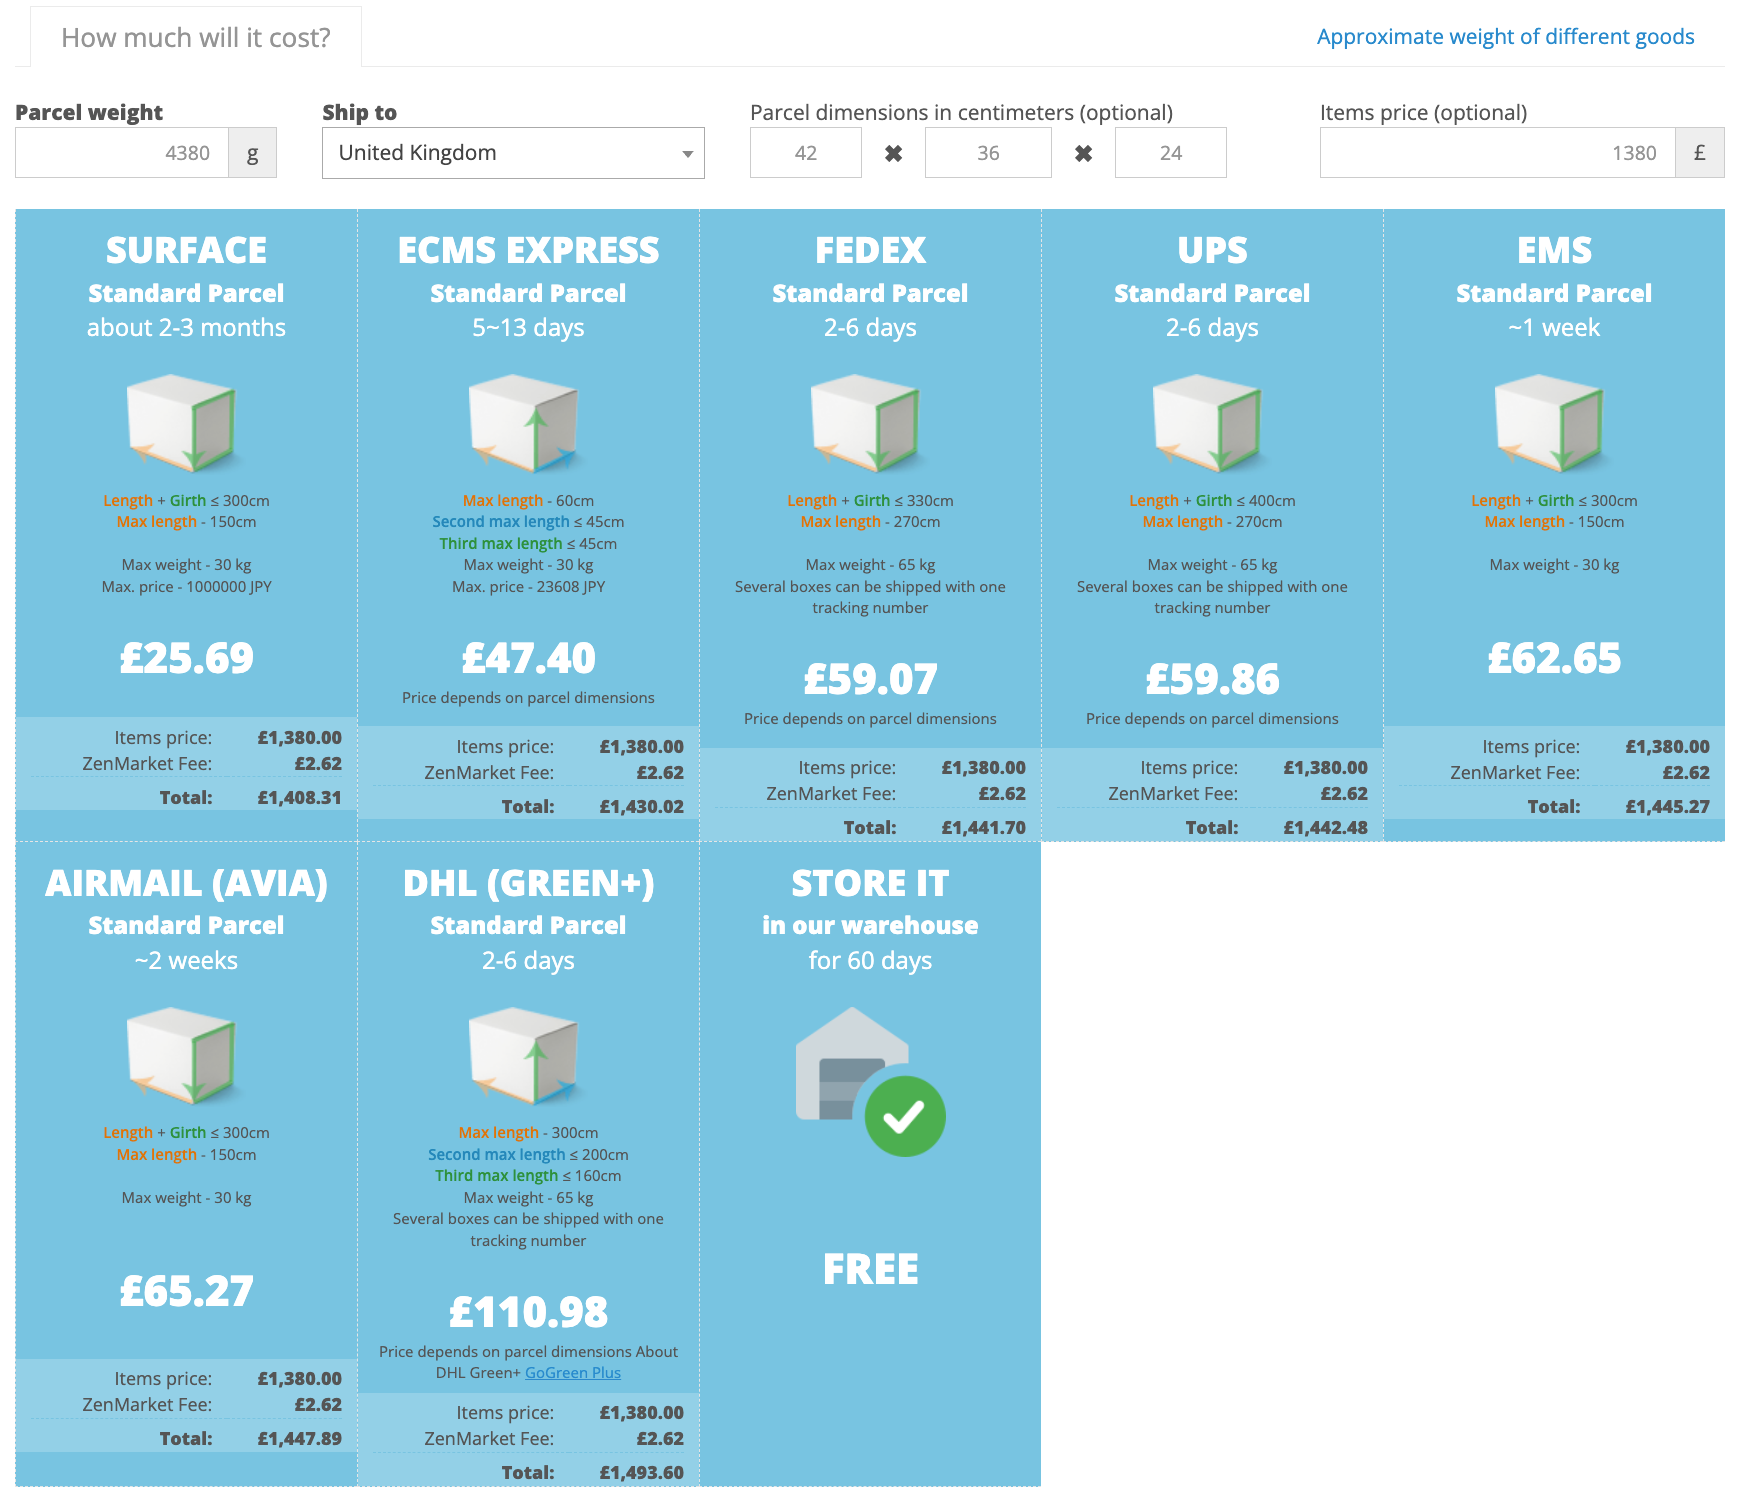The height and width of the screenshot is (1510, 1748).
Task: Select the ECMS Express parcel box icon
Action: pos(525,423)
